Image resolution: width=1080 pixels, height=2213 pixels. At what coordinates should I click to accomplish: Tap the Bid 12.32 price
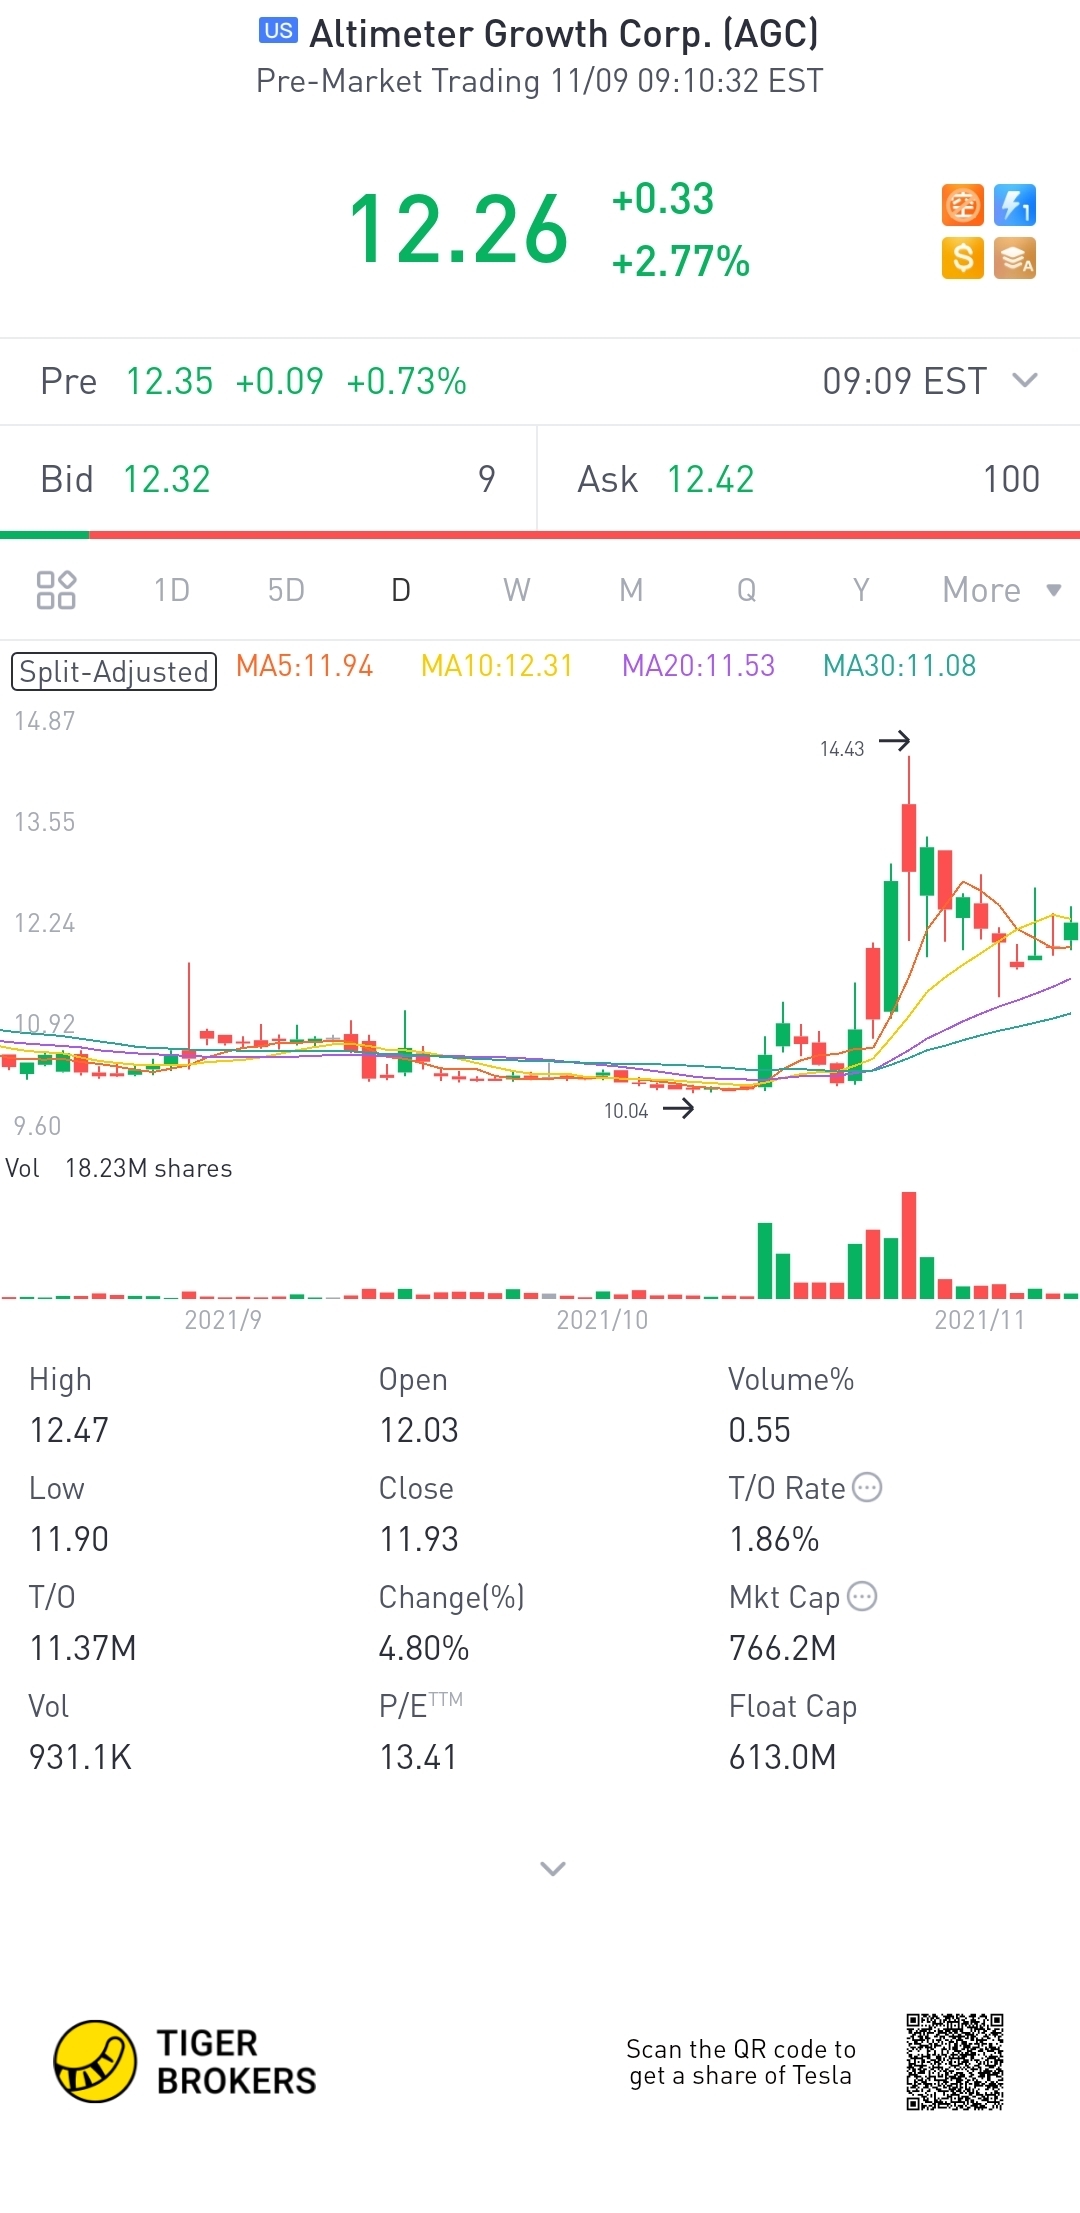pyautogui.click(x=166, y=479)
